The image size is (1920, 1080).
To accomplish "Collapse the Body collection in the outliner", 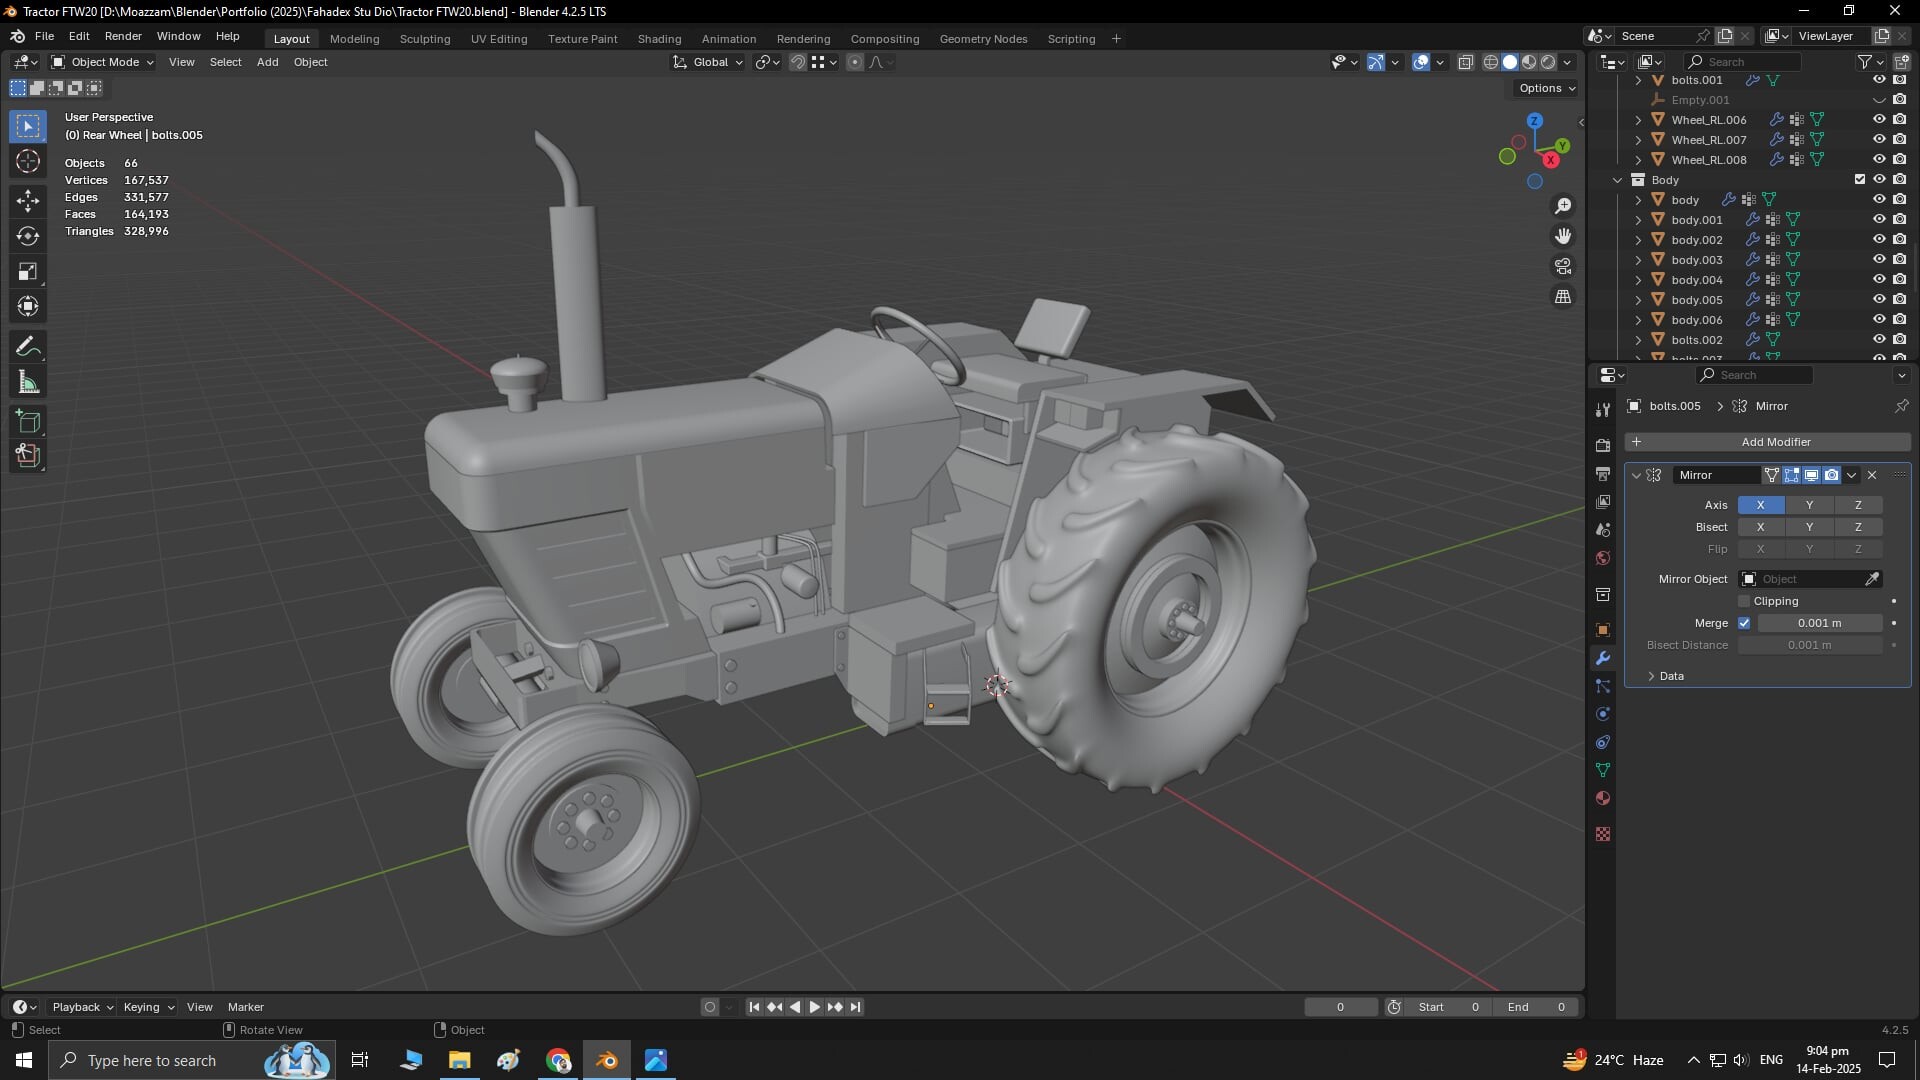I will click(x=1618, y=179).
